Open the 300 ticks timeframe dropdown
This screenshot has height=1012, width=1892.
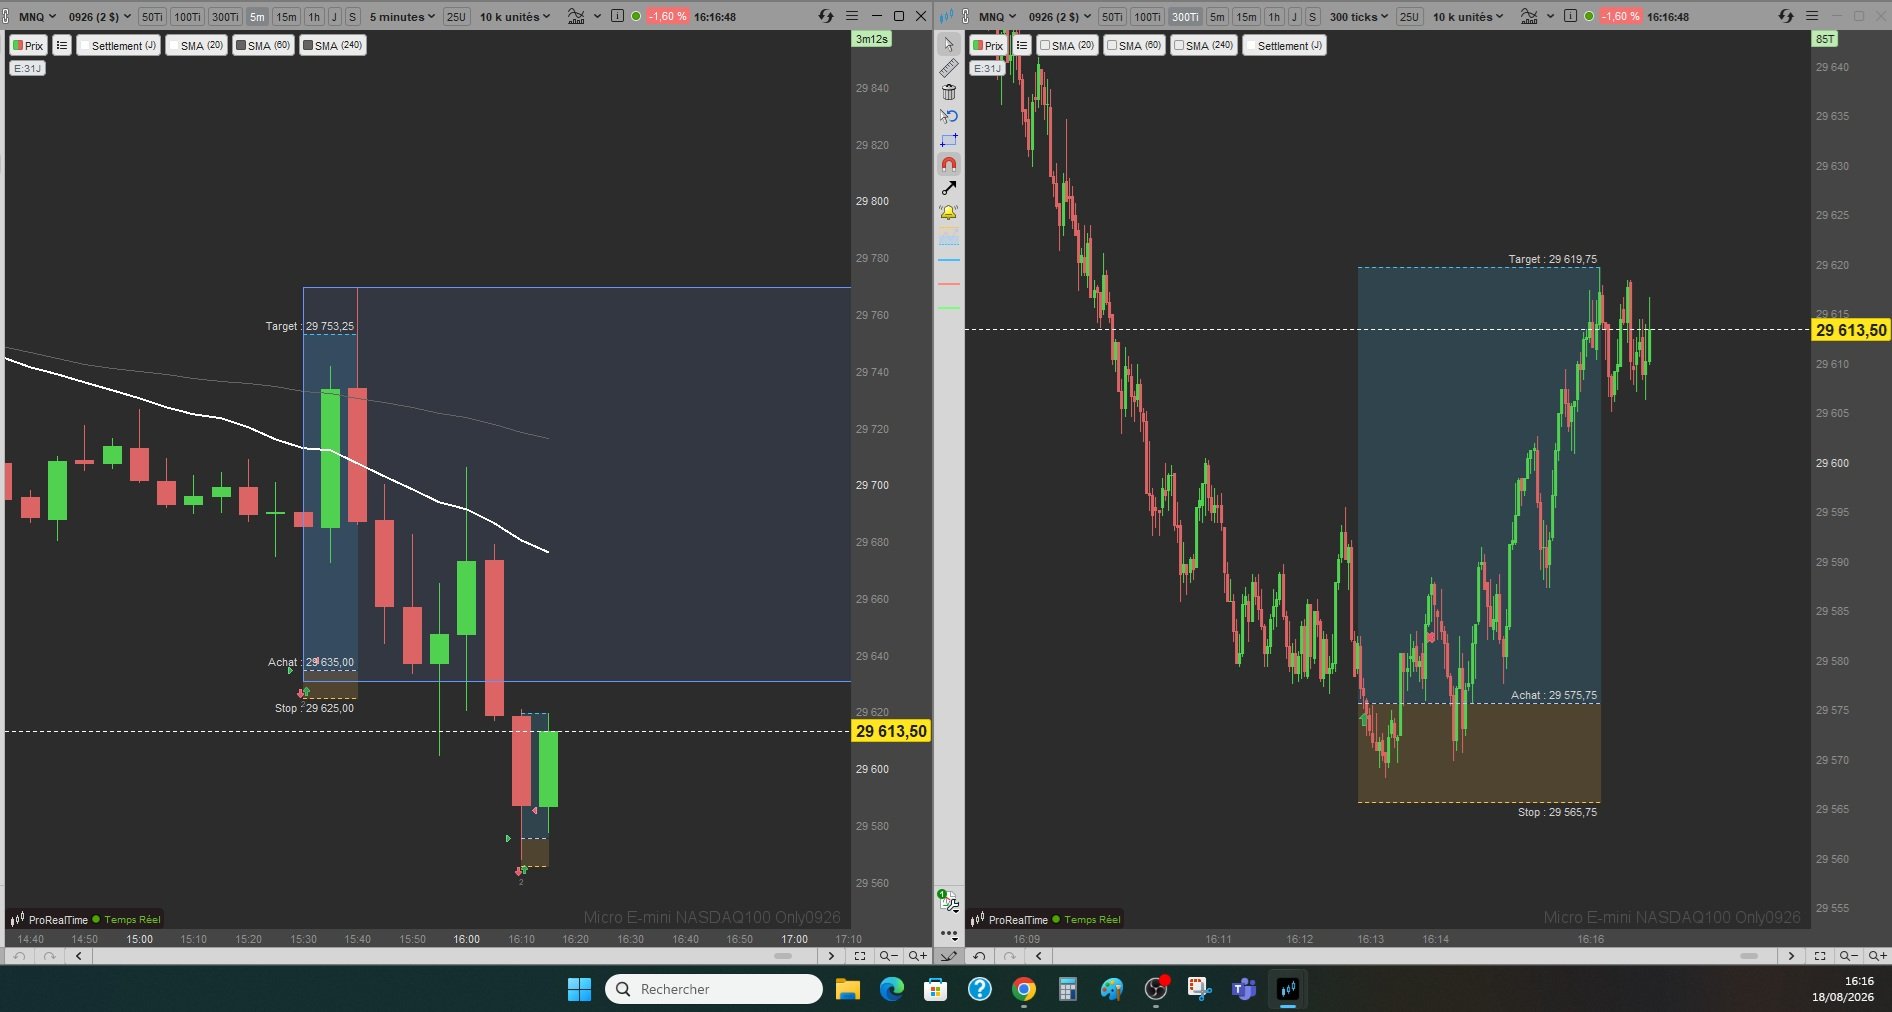coord(1358,16)
